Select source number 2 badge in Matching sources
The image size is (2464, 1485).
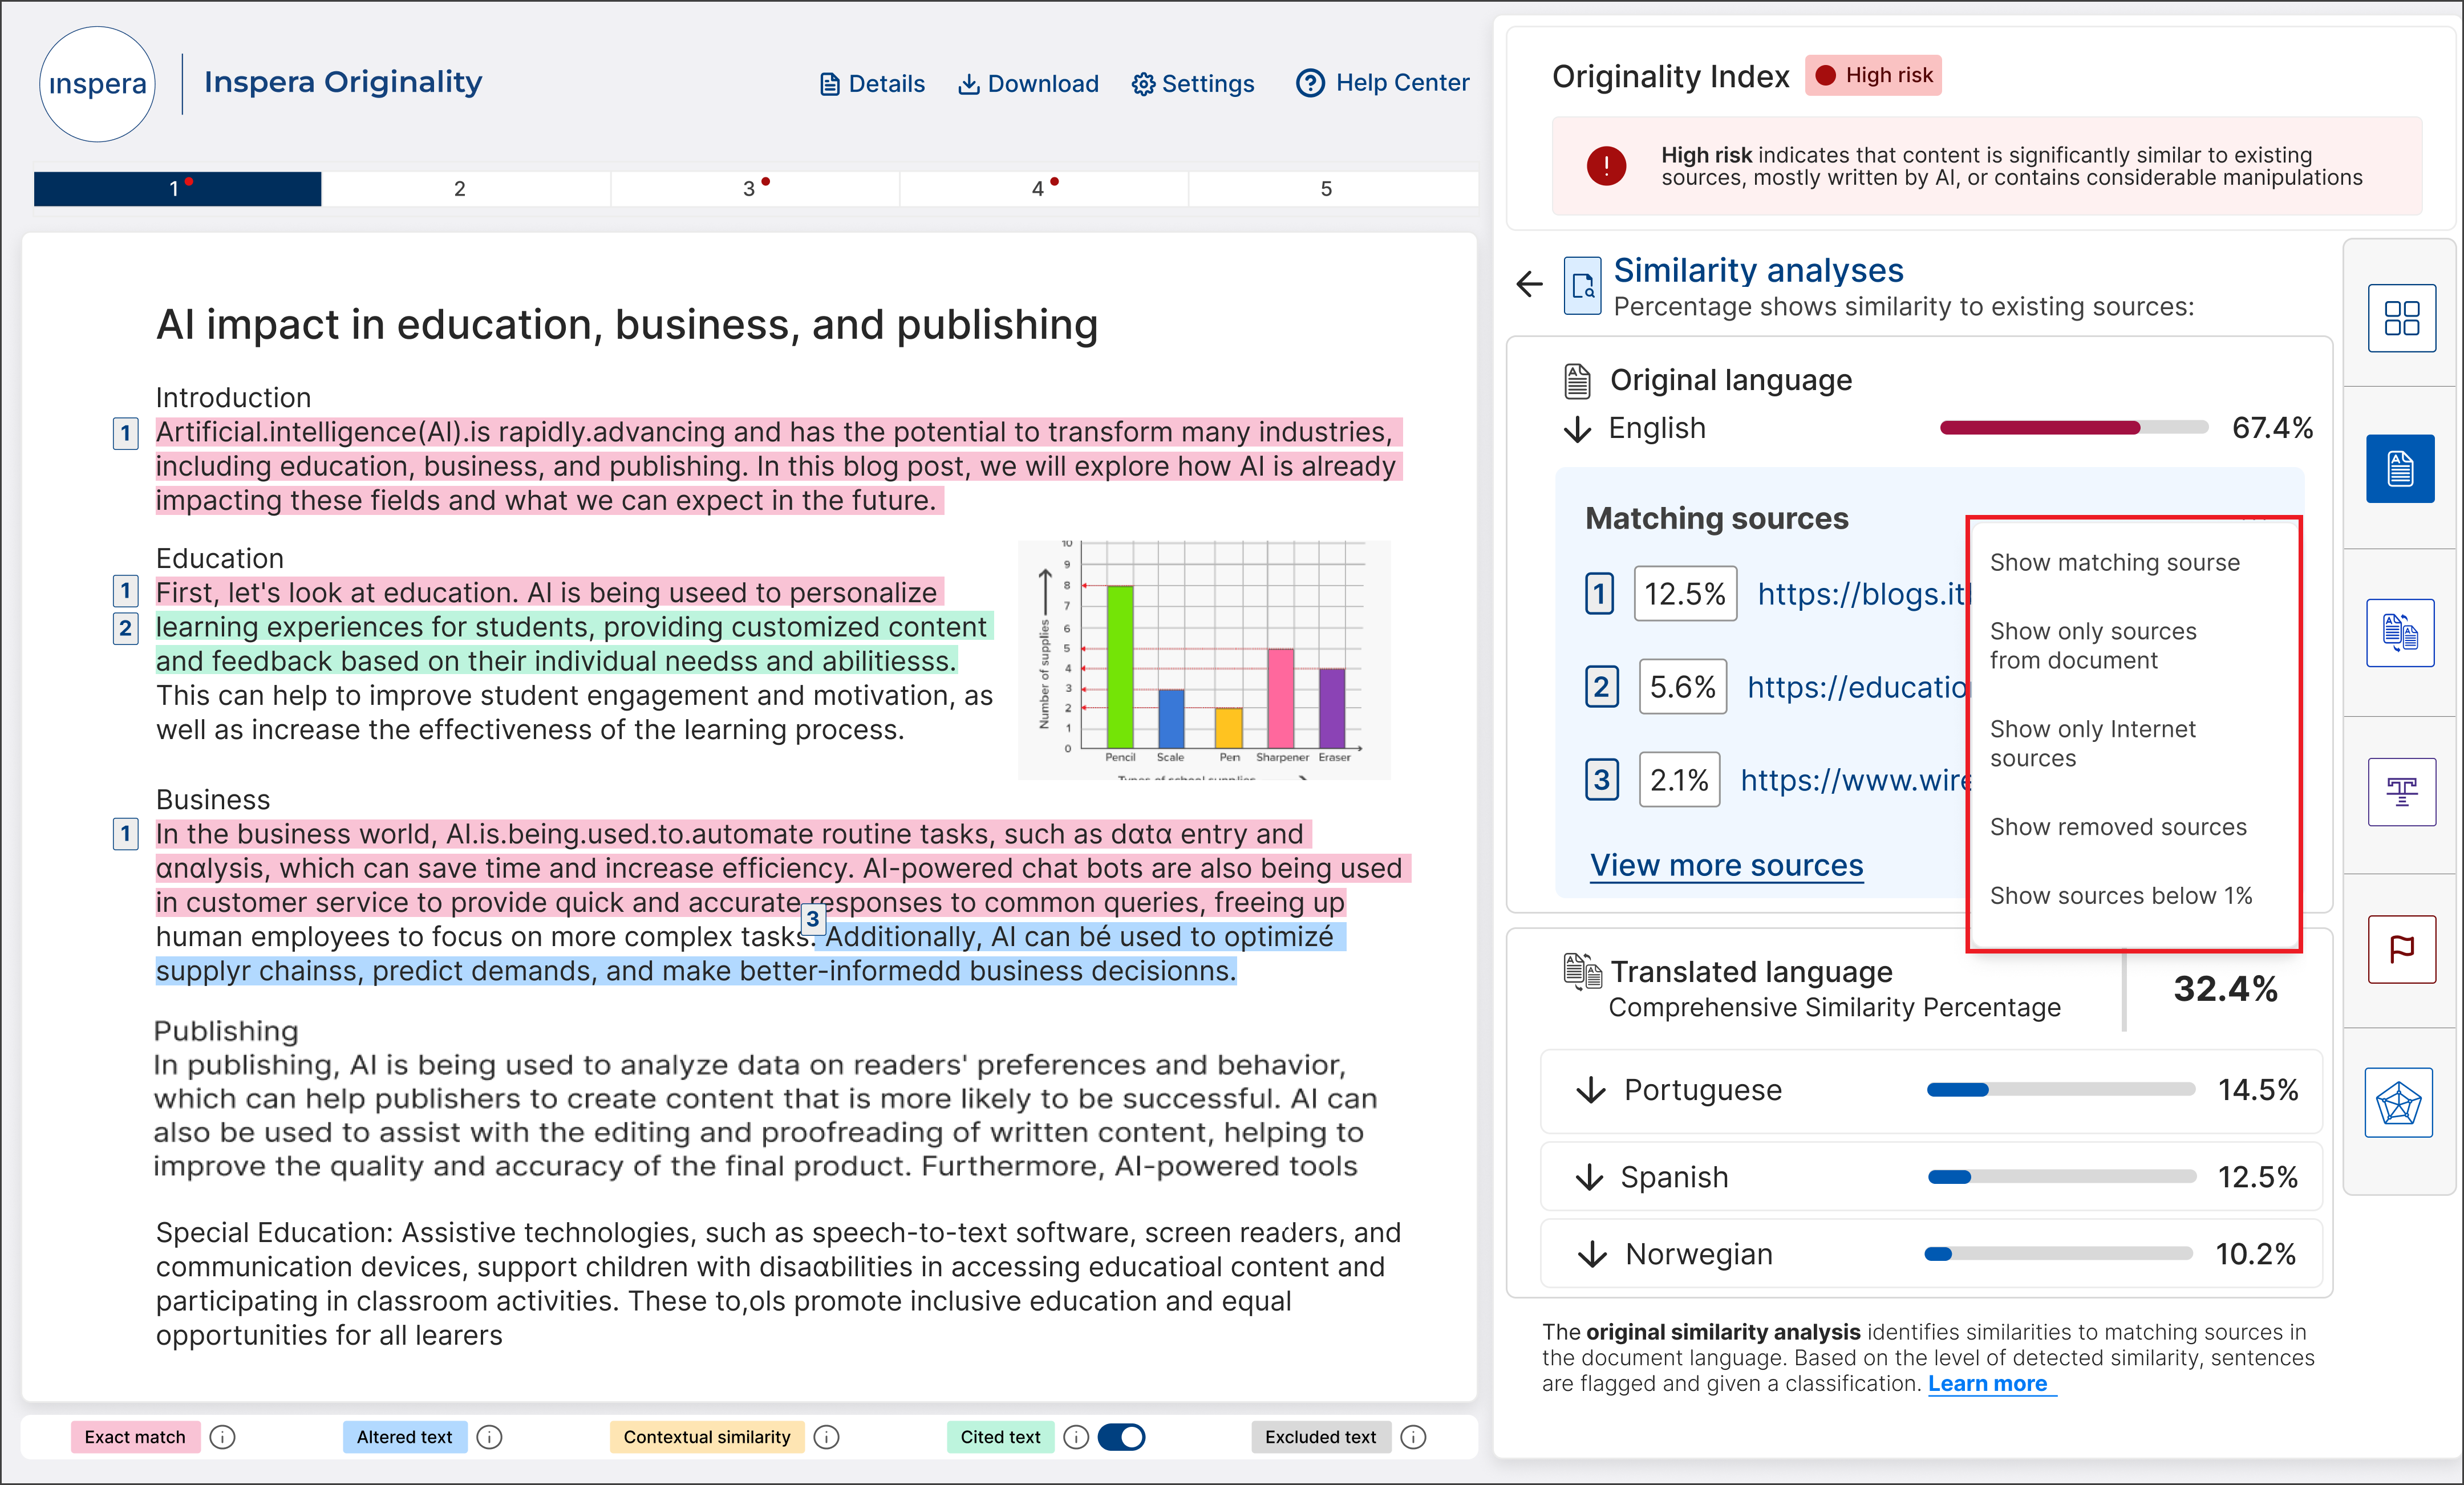[x=1602, y=687]
